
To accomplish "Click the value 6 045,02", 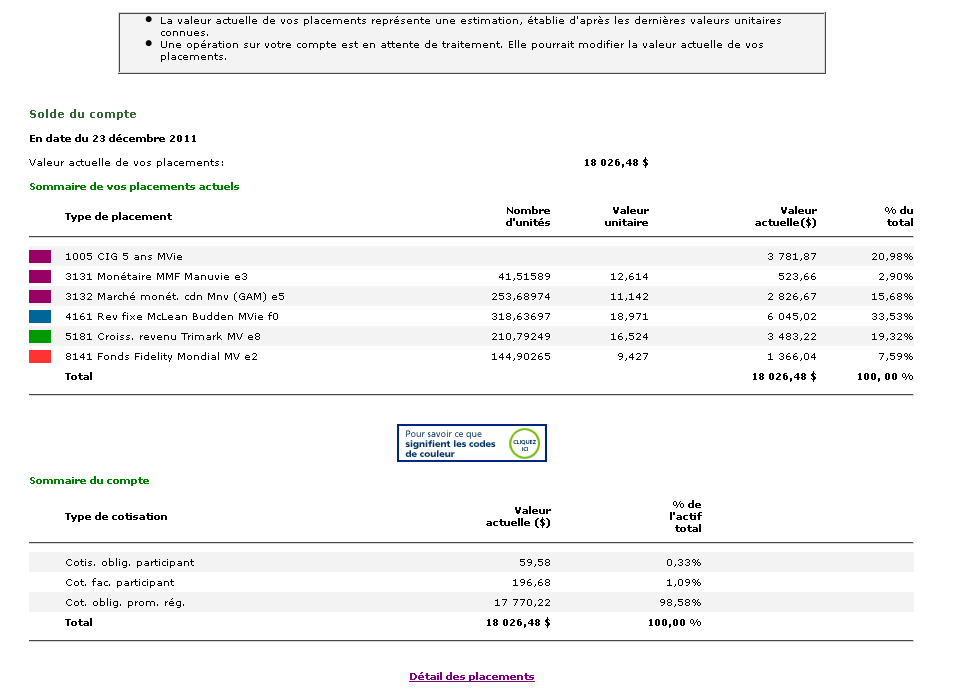I will pos(791,317).
